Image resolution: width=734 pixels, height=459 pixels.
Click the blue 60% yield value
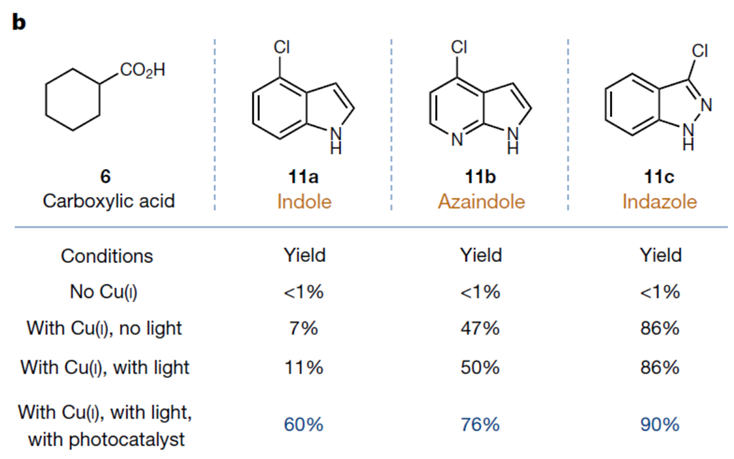coord(303,425)
